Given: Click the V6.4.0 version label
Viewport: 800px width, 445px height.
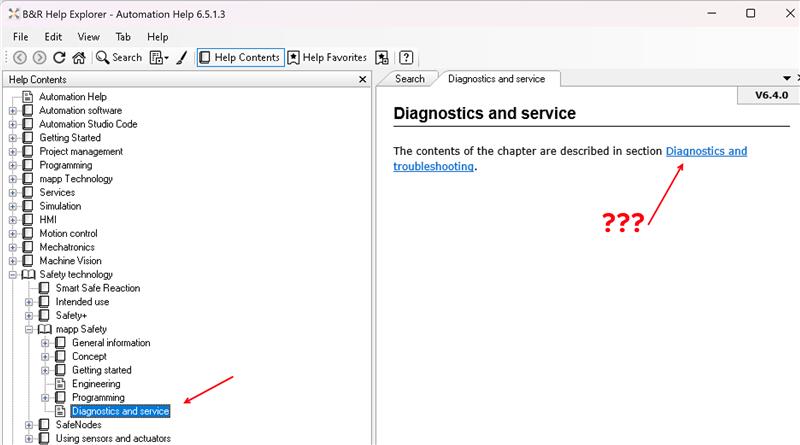Looking at the screenshot, I should click(771, 95).
